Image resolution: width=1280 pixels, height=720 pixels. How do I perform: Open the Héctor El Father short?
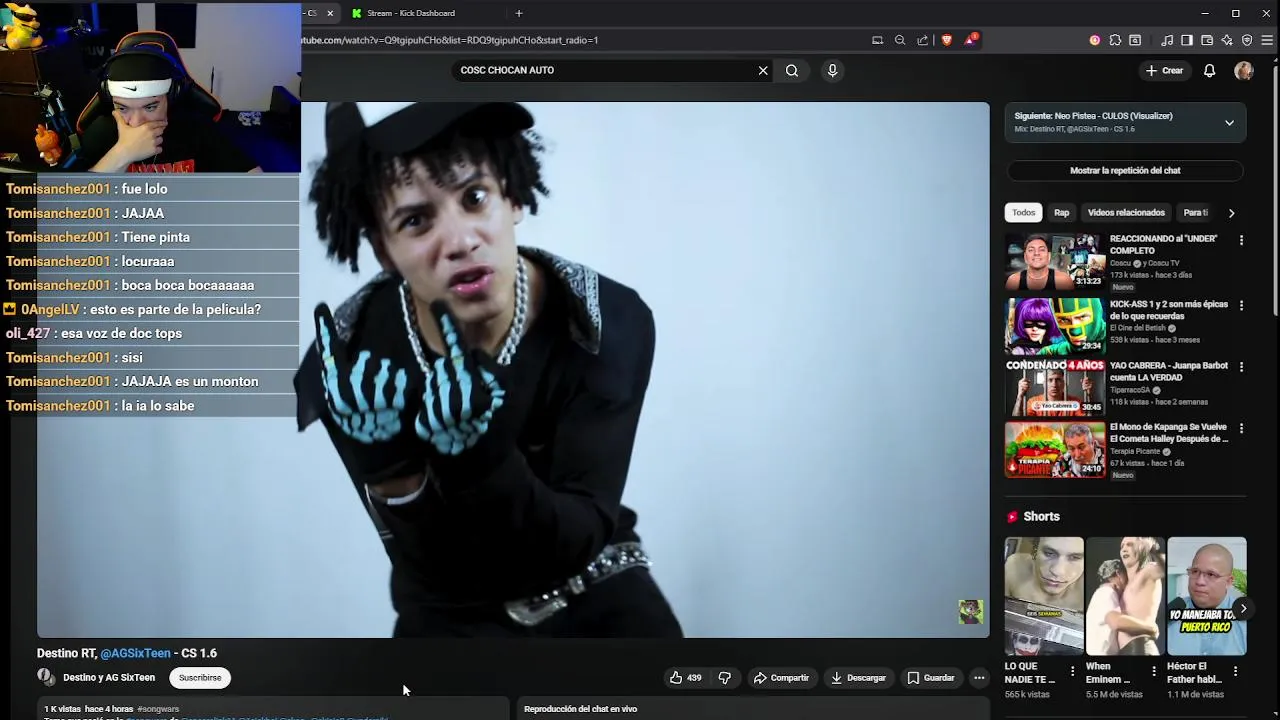pyautogui.click(x=1206, y=596)
